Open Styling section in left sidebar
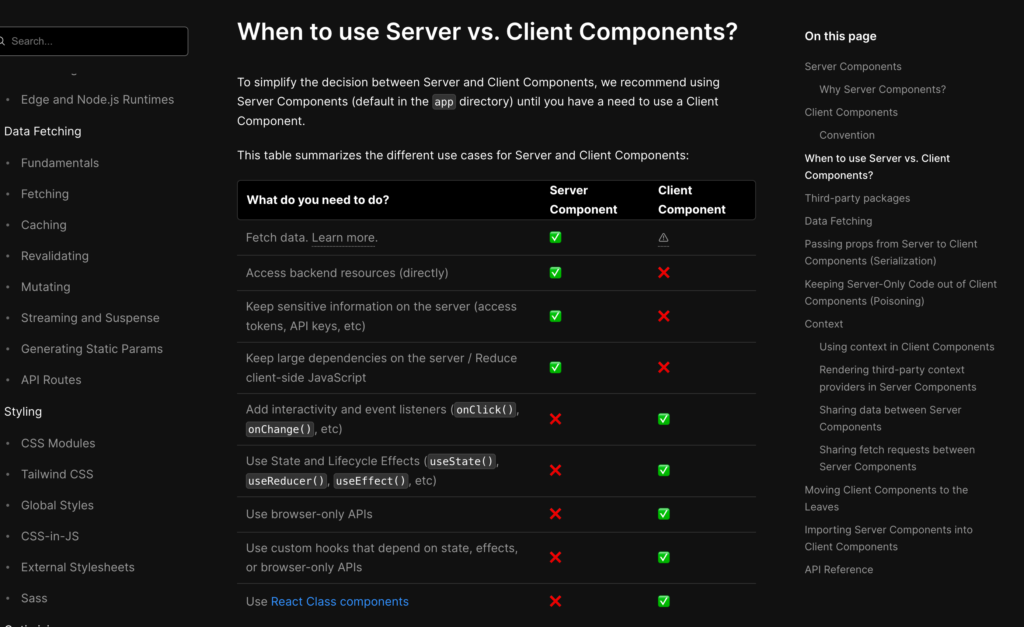 [x=23, y=411]
